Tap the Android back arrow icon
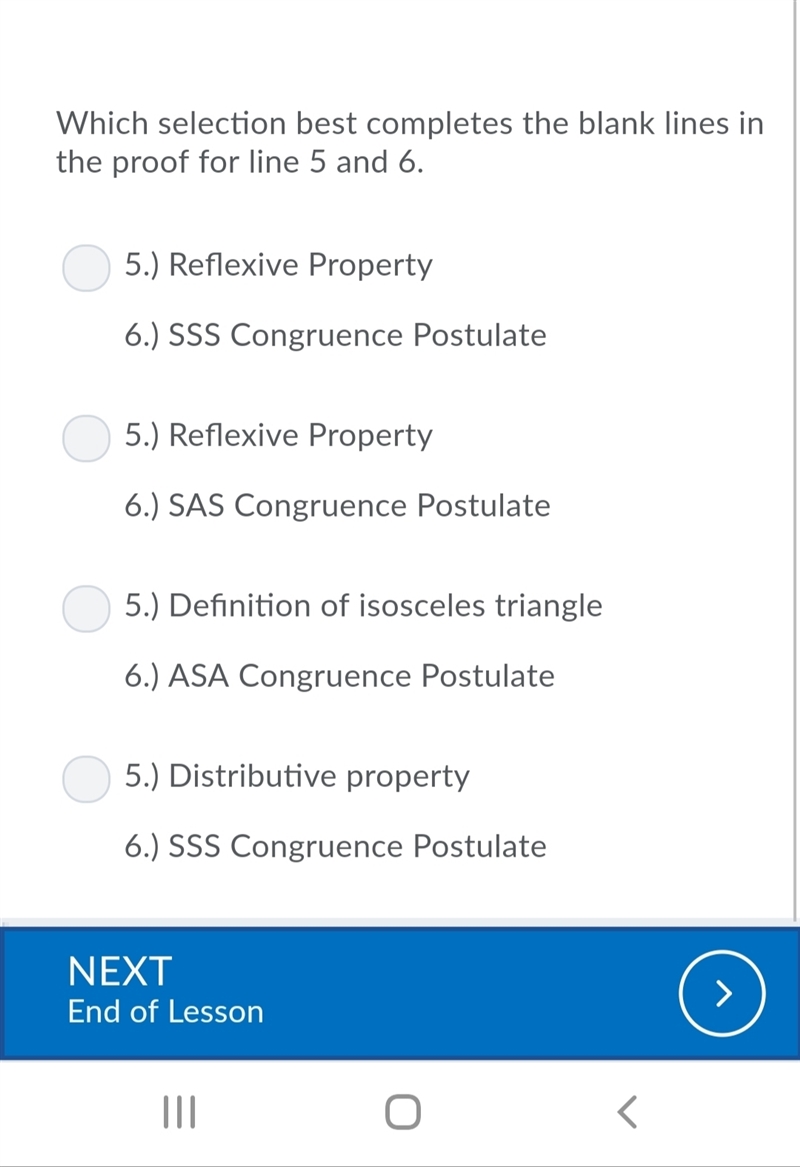This screenshot has height=1167, width=800. 627,1112
